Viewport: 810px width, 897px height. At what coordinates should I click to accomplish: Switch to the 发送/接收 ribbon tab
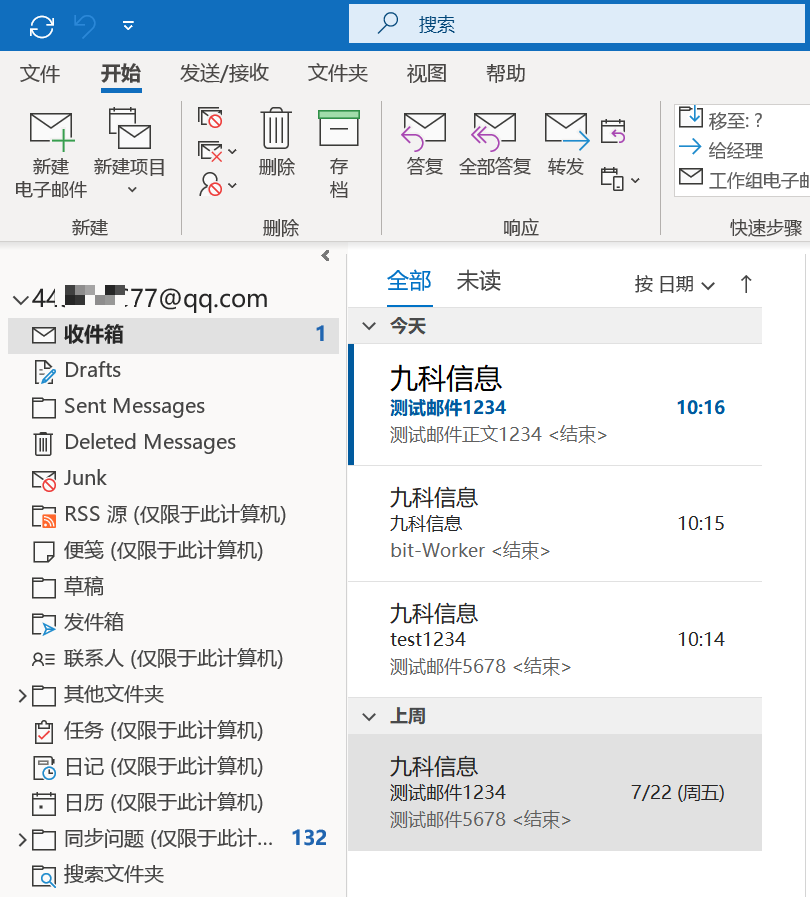pyautogui.click(x=224, y=73)
